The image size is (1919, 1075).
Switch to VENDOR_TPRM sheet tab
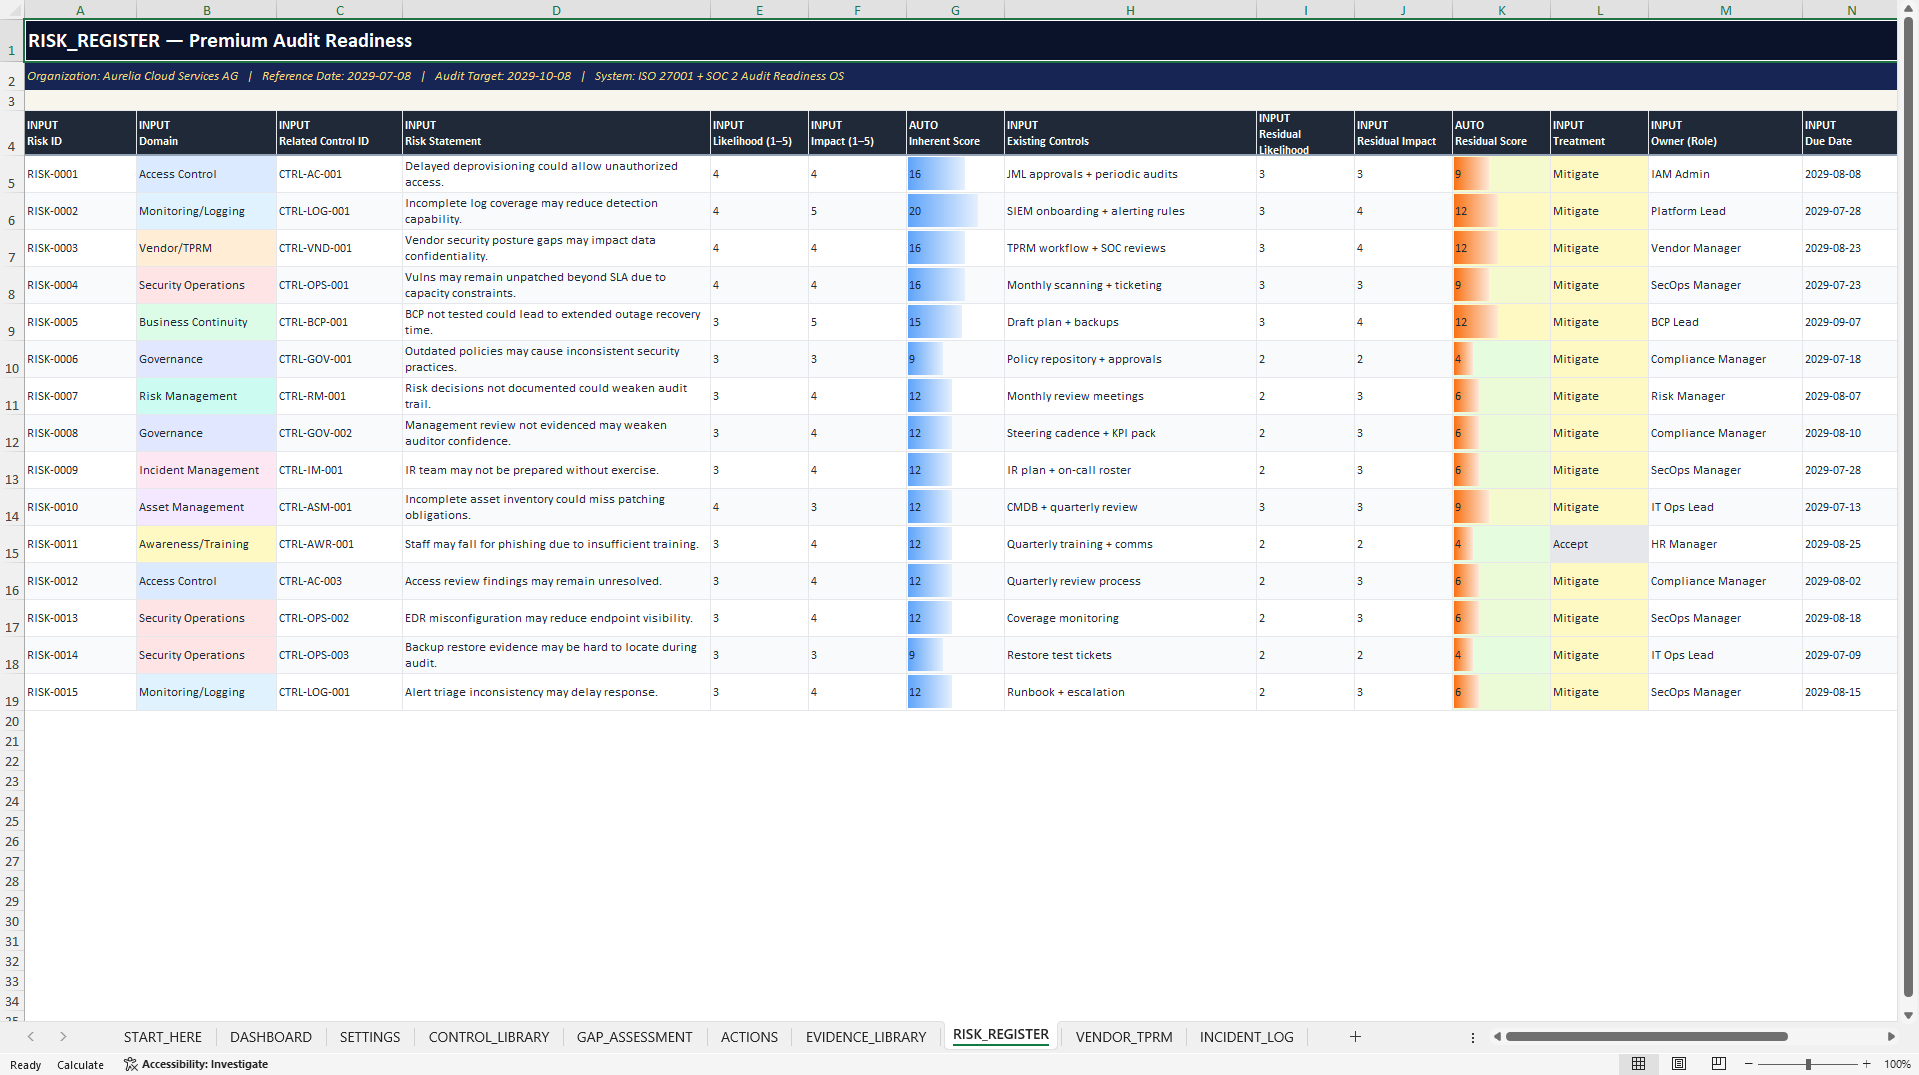click(x=1124, y=1037)
